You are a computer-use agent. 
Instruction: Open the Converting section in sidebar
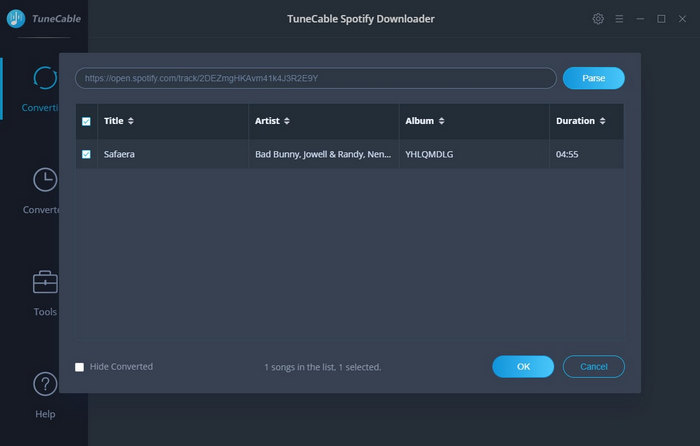[x=40, y=89]
